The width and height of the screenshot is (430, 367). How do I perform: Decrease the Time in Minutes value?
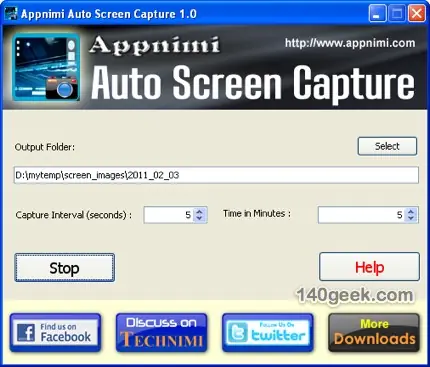tap(411, 219)
